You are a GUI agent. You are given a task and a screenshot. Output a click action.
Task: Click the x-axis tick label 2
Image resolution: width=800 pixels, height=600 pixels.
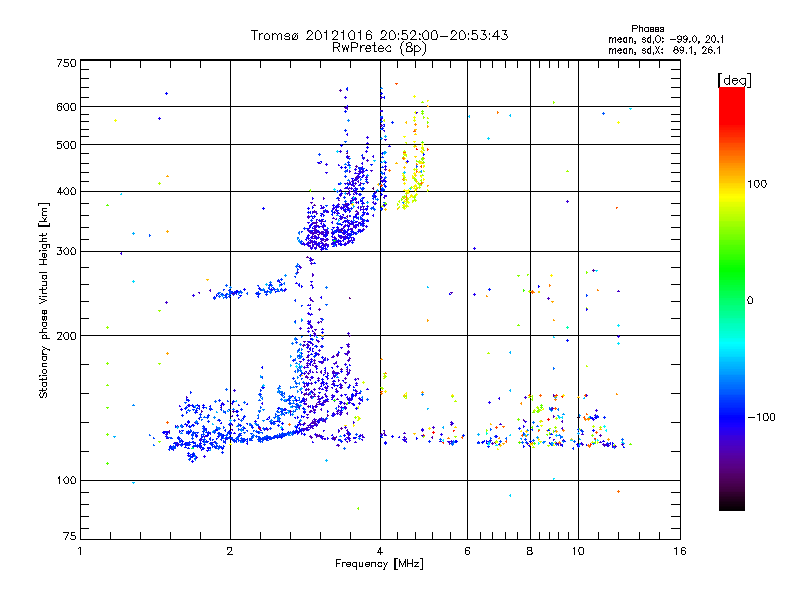click(230, 551)
